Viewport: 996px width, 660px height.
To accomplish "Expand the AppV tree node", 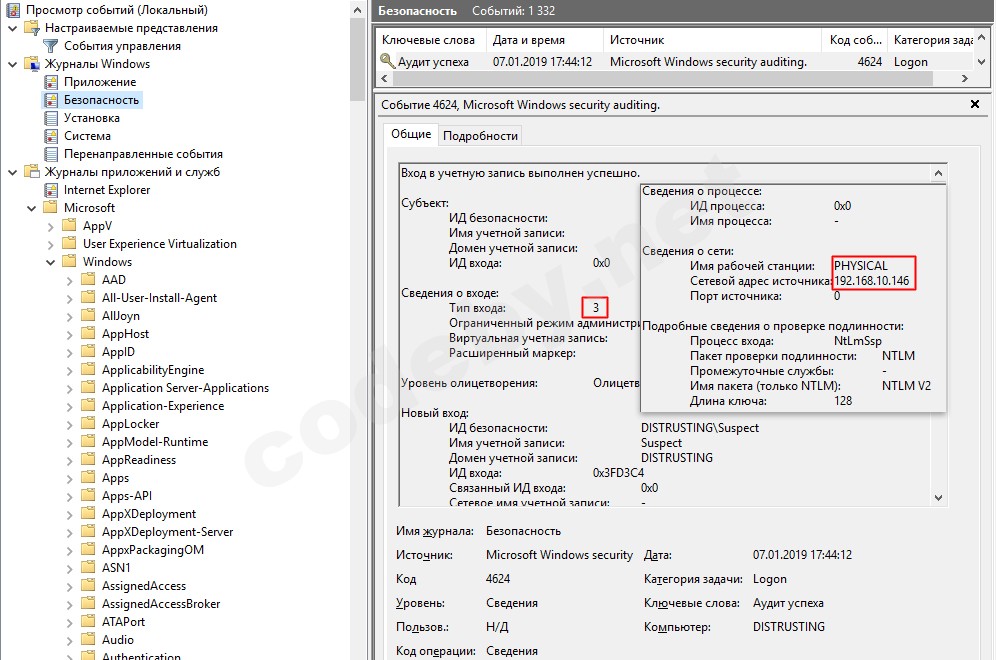I will click(x=50, y=226).
